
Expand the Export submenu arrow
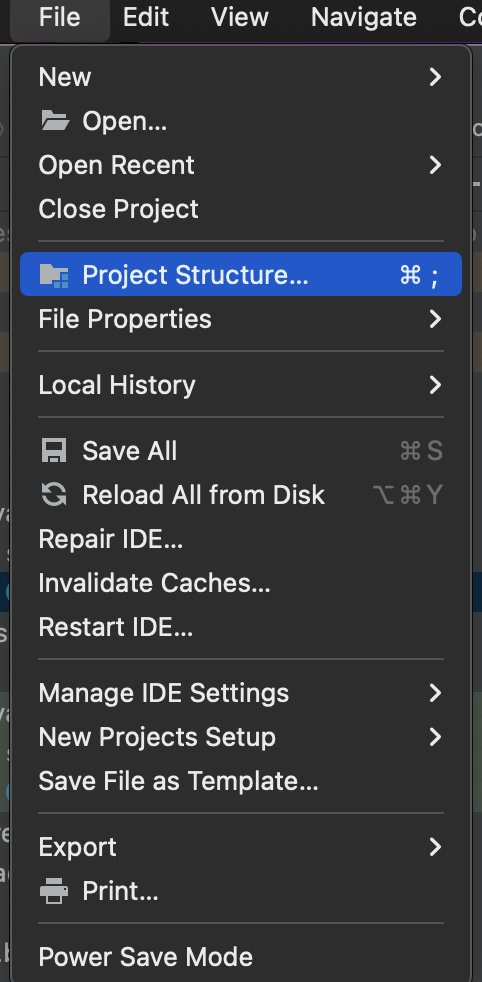tap(435, 847)
